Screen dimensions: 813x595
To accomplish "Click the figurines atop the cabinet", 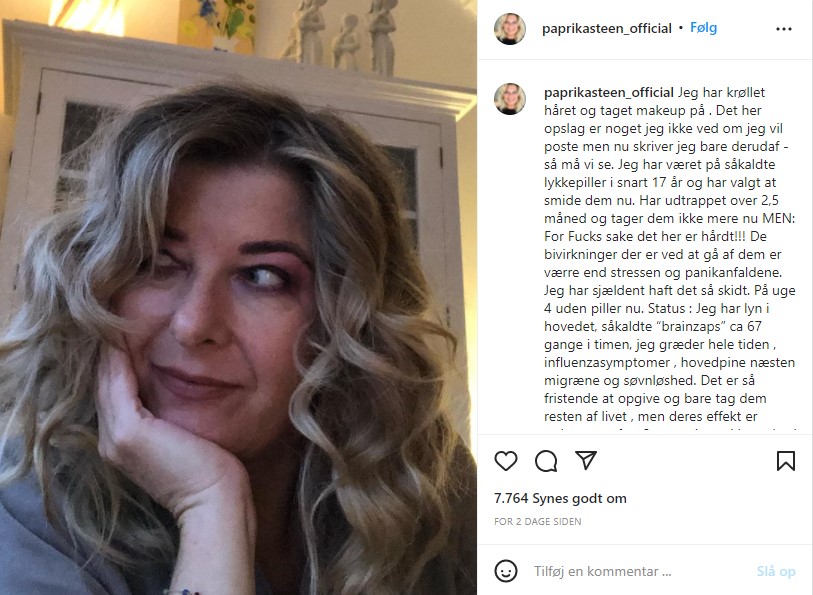I will [x=342, y=36].
